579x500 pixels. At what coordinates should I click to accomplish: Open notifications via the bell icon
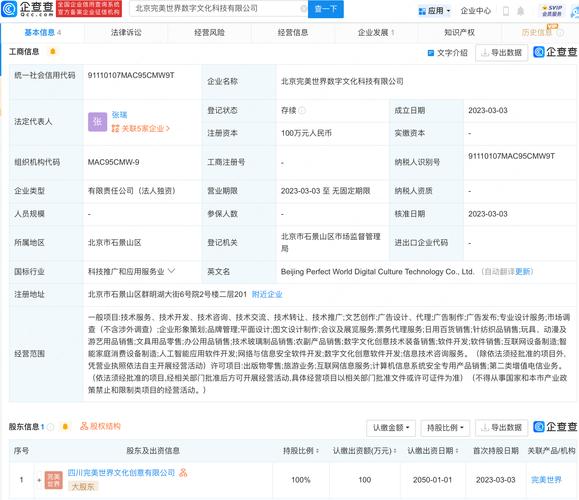[x=521, y=11]
